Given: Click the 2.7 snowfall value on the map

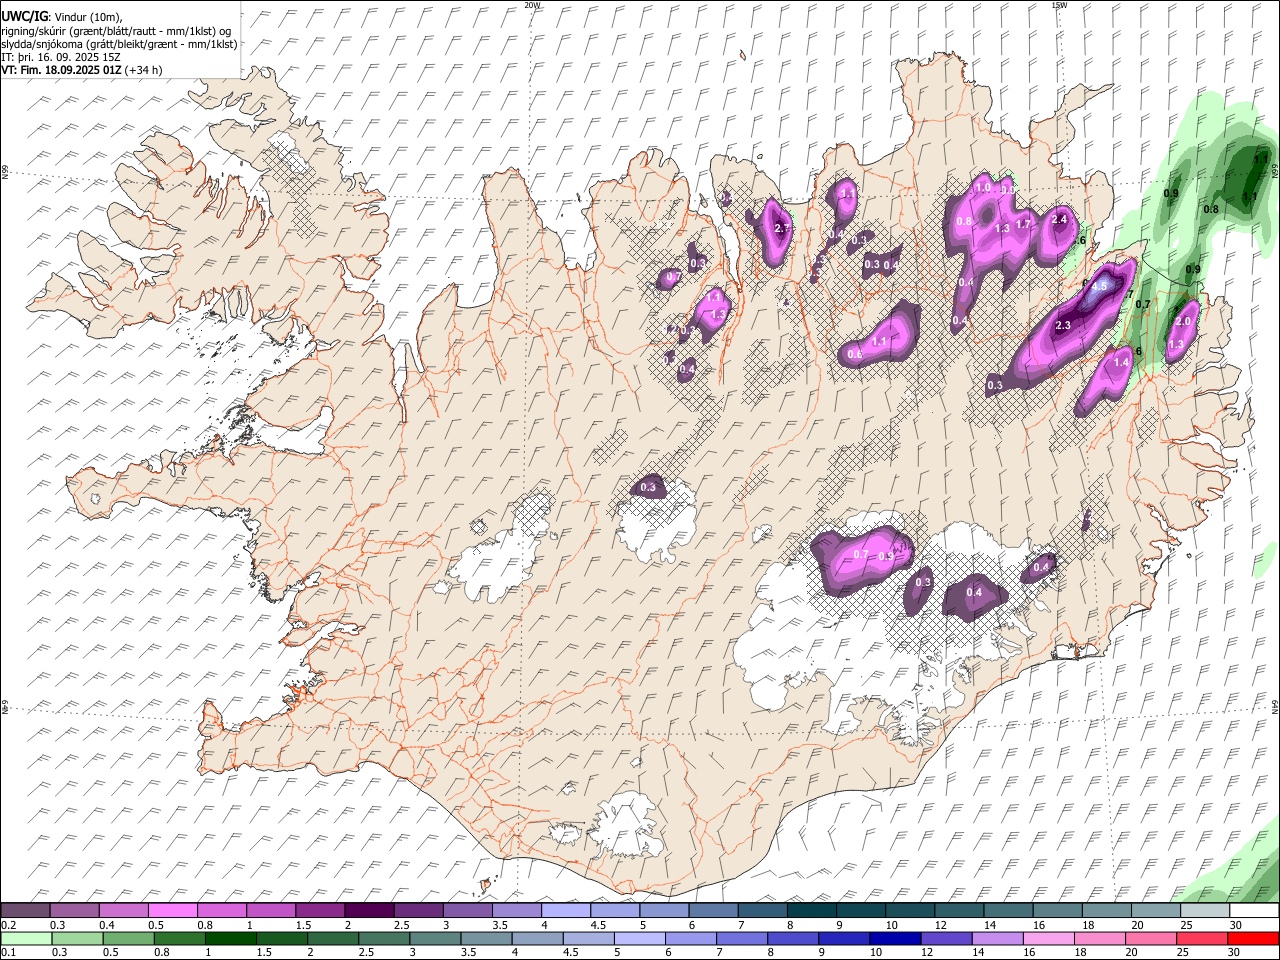Looking at the screenshot, I should click(783, 228).
